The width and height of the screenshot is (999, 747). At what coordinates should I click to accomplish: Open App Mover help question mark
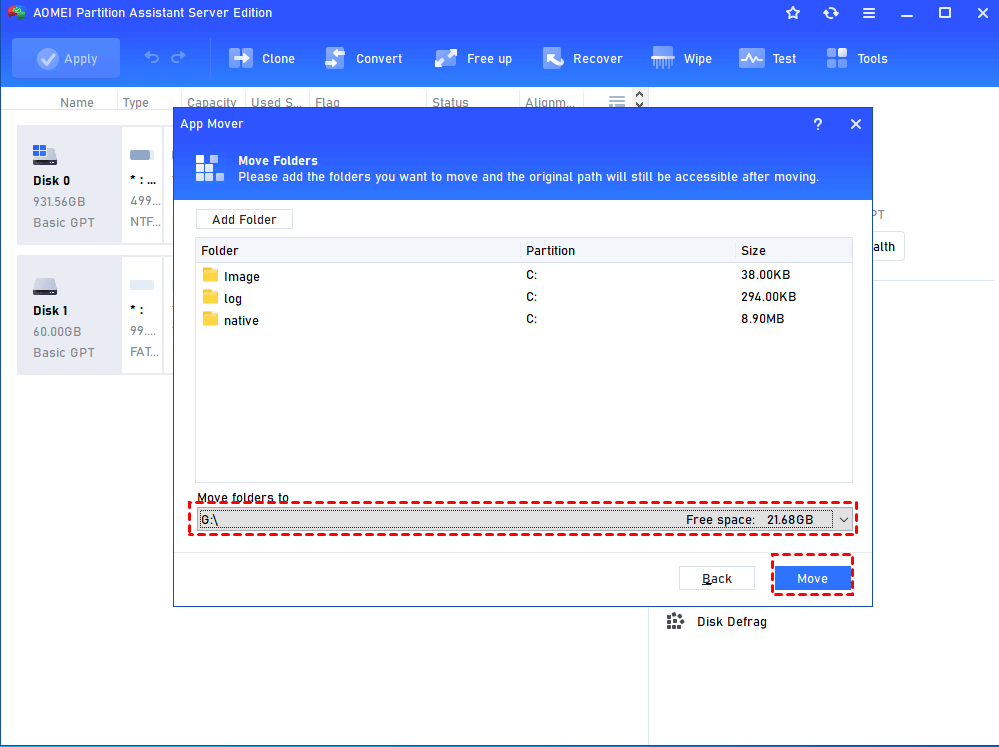click(x=817, y=124)
